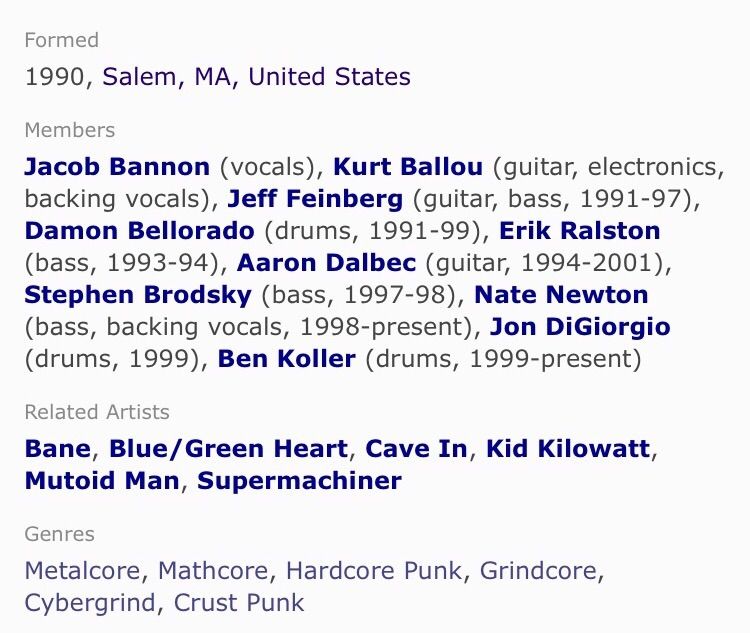This screenshot has width=750, height=633.
Task: Open the Jacob Bannon member link
Action: pos(117,167)
